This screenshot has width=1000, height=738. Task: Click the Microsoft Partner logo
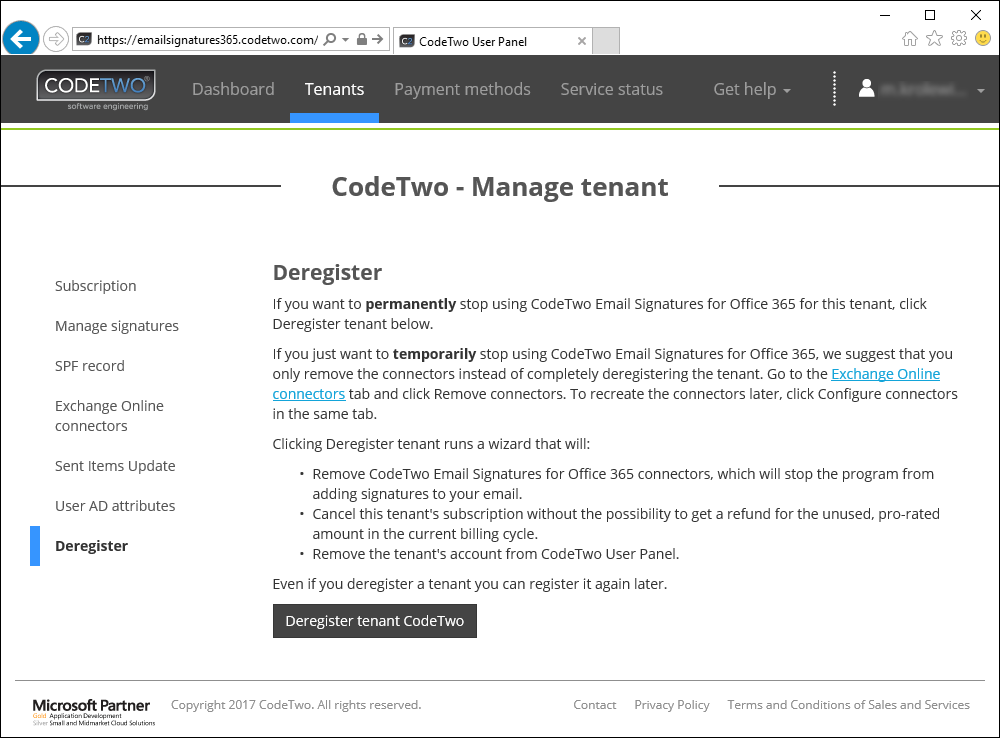pyautogui.click(x=94, y=712)
